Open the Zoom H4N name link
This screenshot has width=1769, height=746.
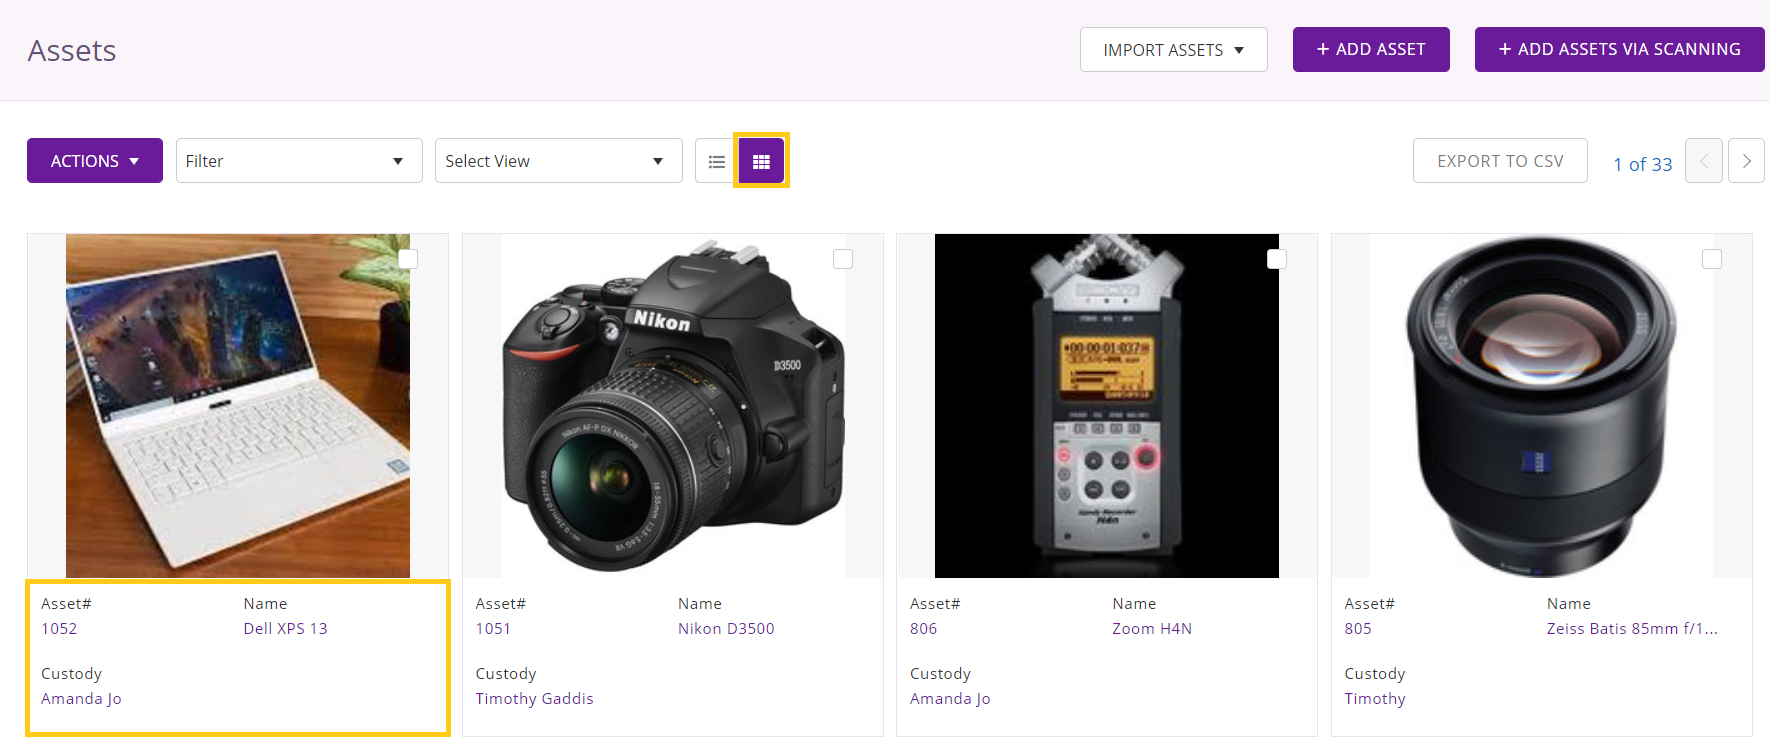[x=1152, y=629]
